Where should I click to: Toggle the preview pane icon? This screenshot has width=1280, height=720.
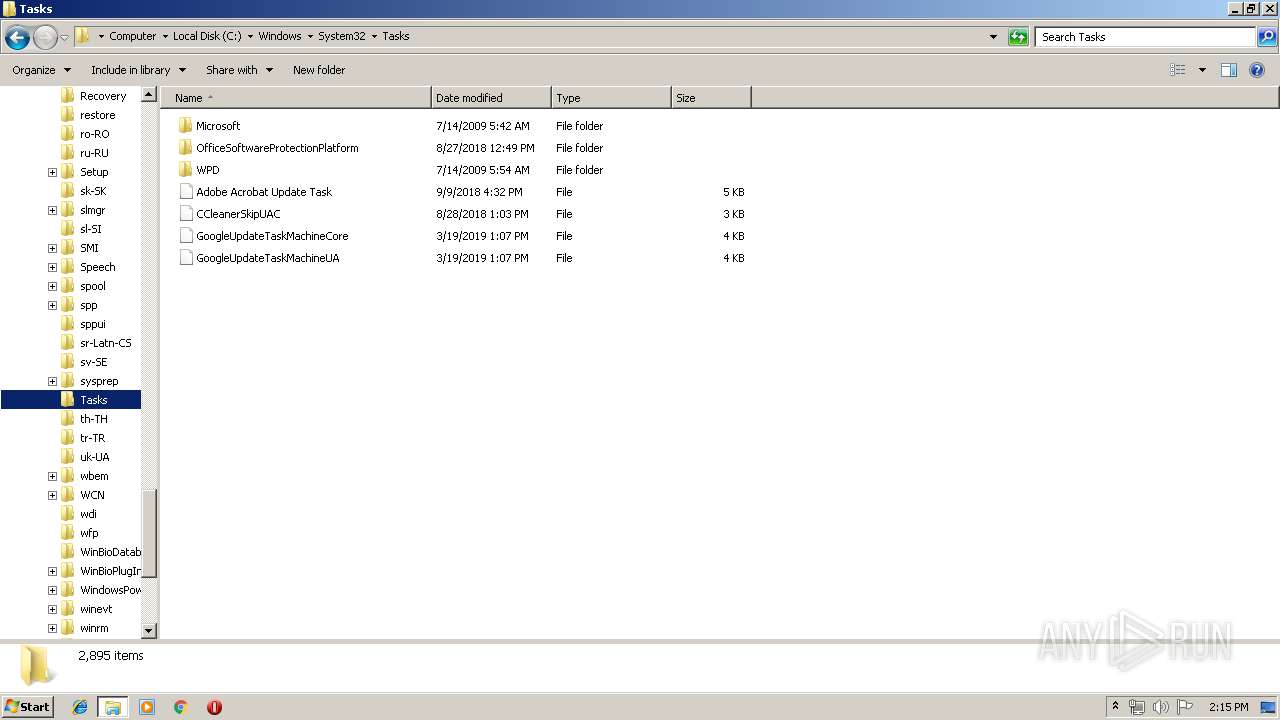coord(1229,70)
